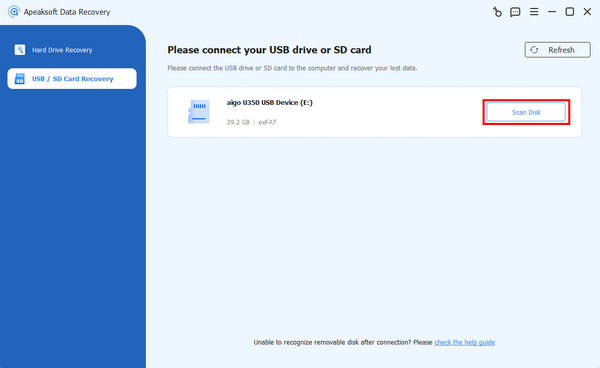
Task: Open the hamburger menu icon
Action: (534, 12)
